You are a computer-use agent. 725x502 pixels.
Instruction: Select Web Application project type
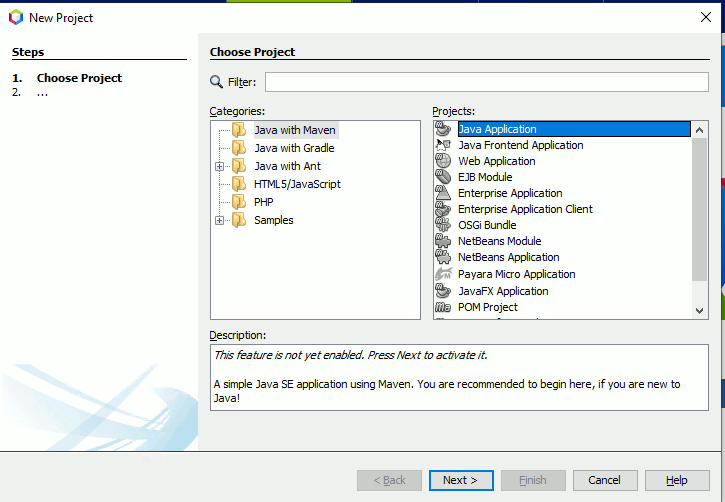pos(497,161)
